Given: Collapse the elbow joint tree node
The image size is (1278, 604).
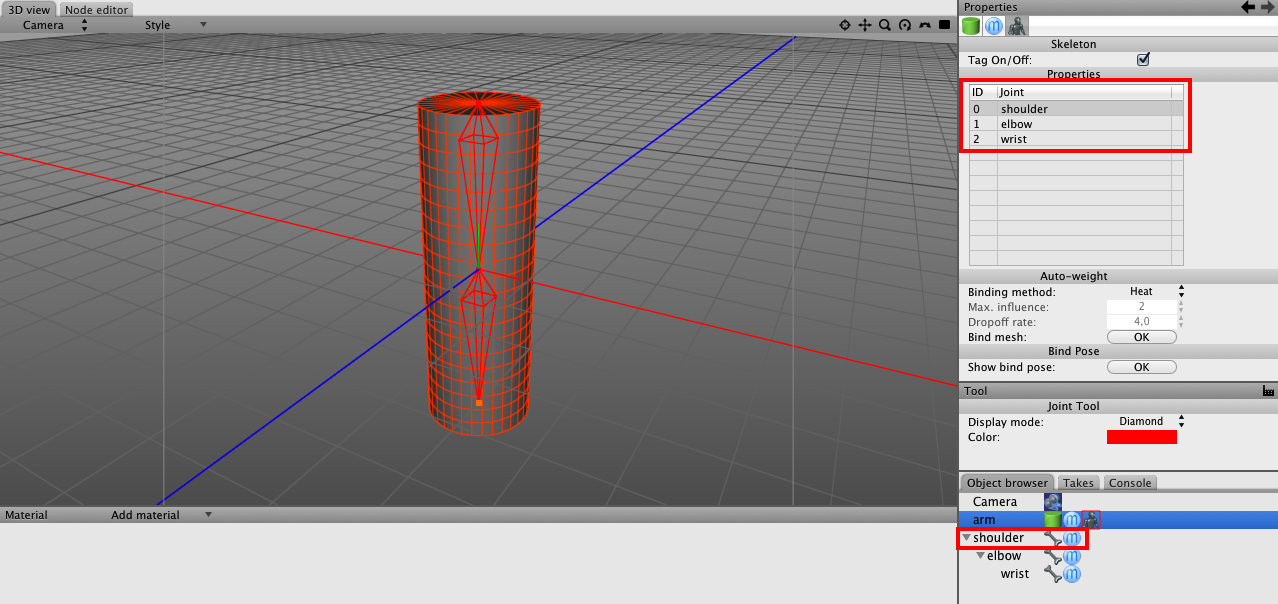Looking at the screenshot, I should coord(981,556).
